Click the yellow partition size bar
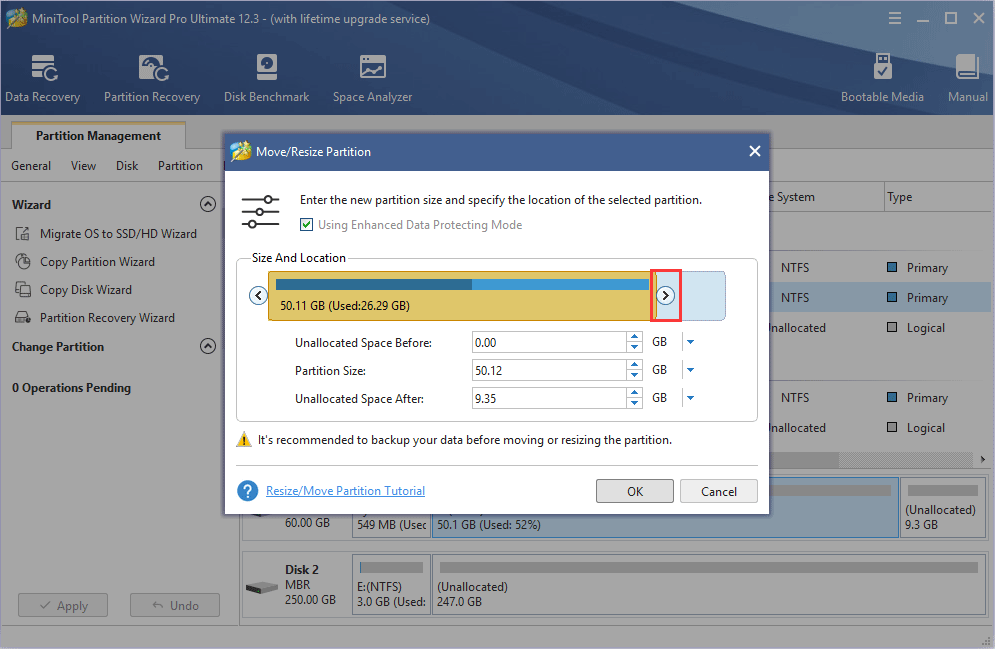This screenshot has height=649, width=995. tap(460, 296)
